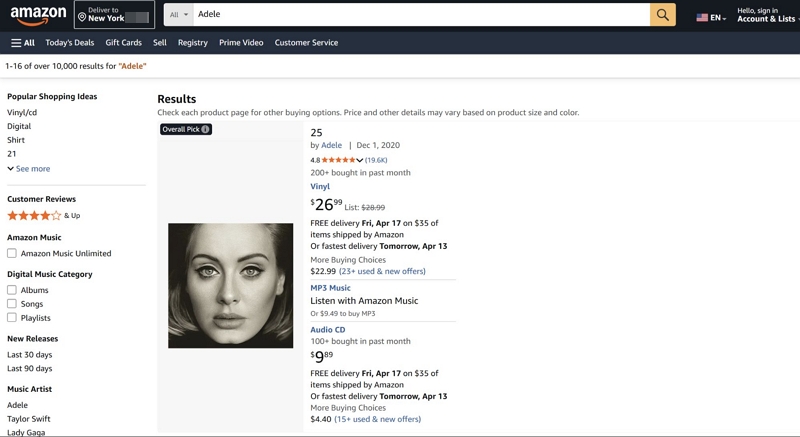Open 19.6K ratings link
This screenshot has height=437, width=800.
376,160
